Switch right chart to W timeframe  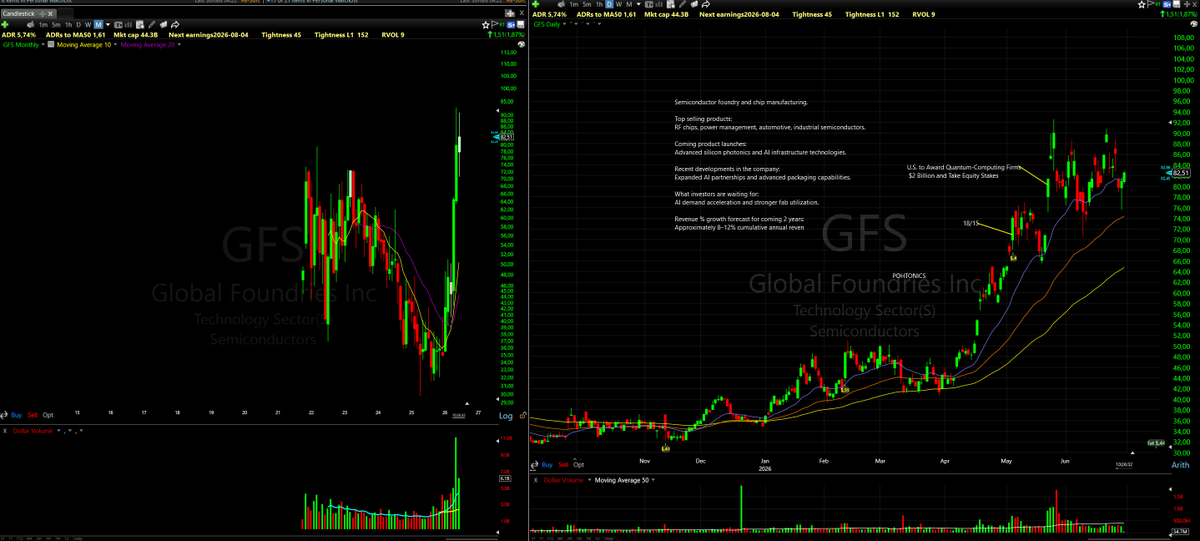[619, 4]
